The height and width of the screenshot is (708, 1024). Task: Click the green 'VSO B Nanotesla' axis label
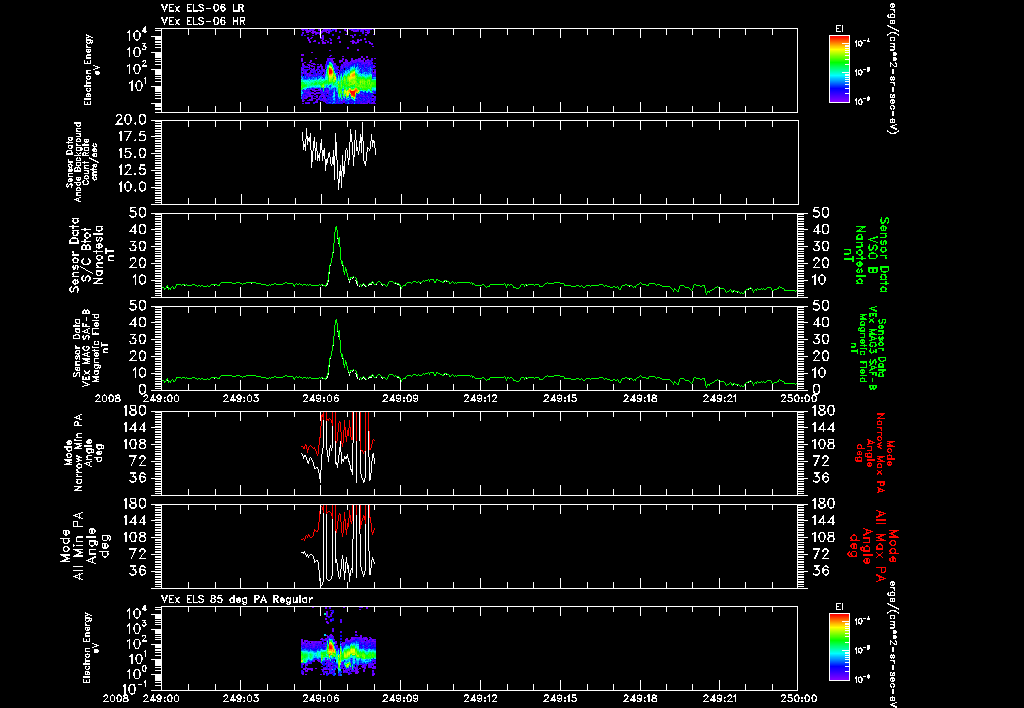pyautogui.click(x=867, y=255)
